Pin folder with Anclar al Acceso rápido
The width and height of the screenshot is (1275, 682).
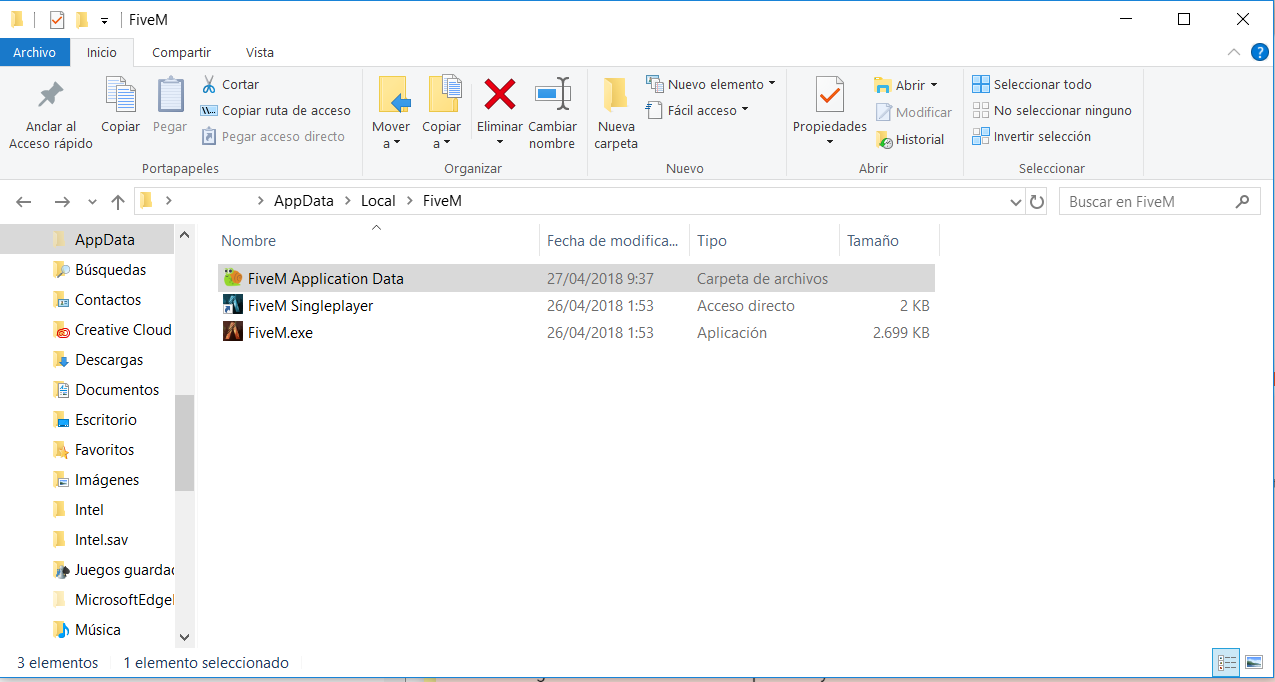(x=50, y=115)
